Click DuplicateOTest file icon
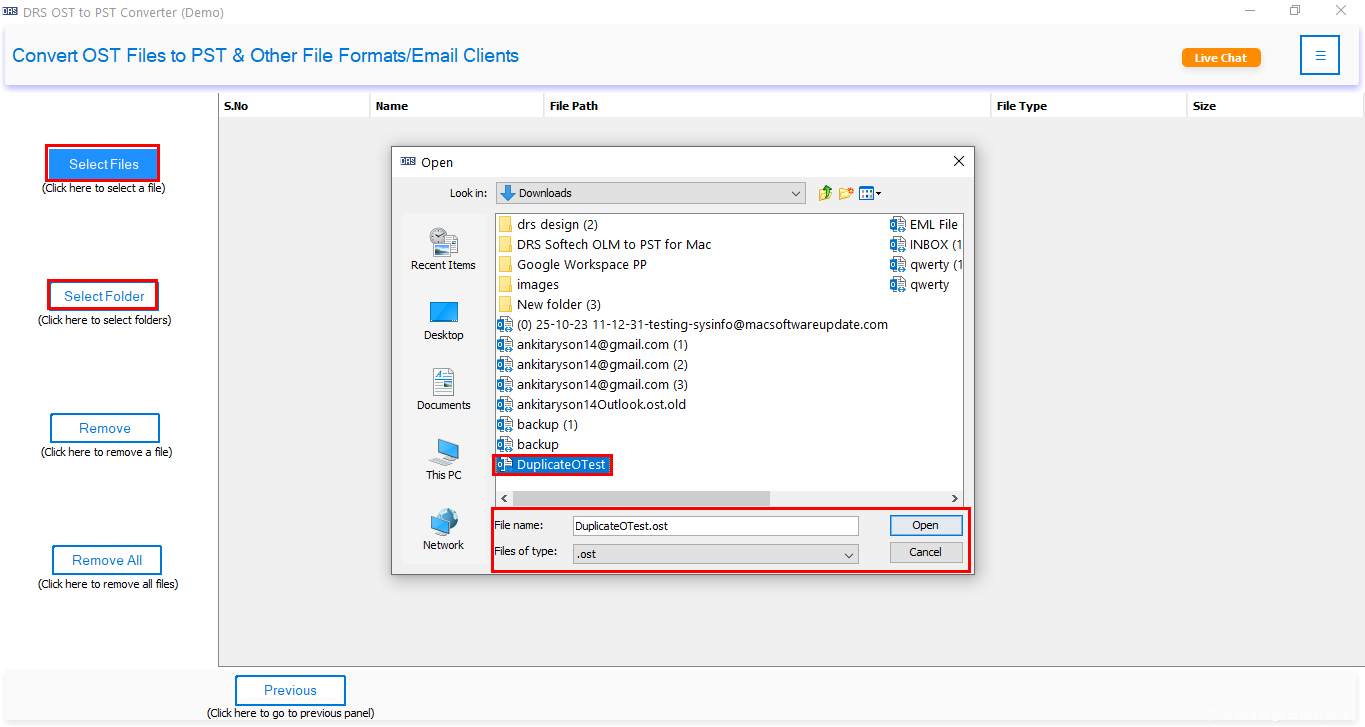 (505, 465)
